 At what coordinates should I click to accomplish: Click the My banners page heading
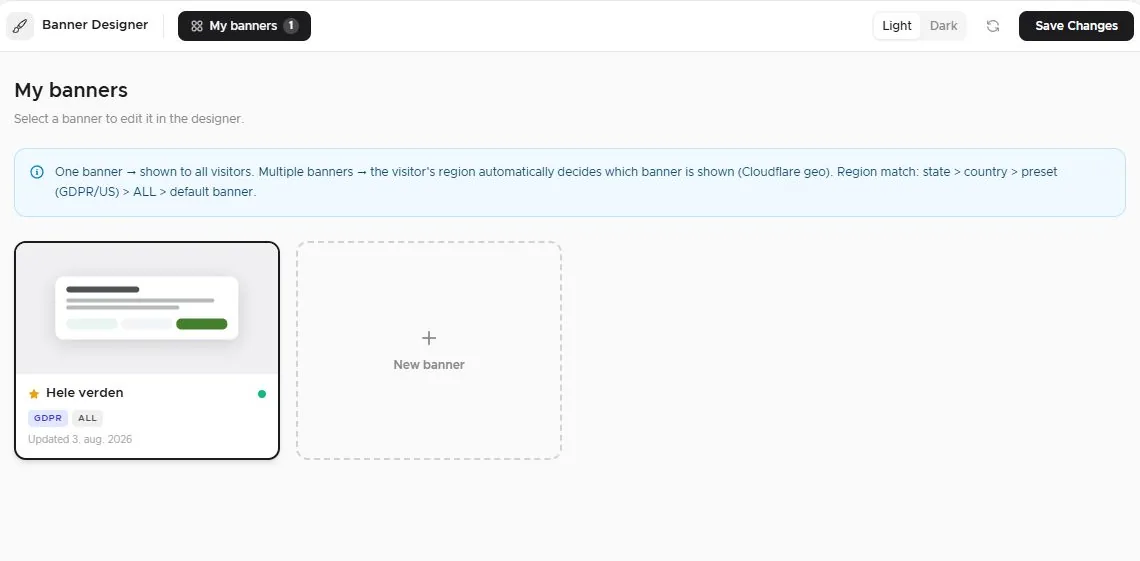71,90
